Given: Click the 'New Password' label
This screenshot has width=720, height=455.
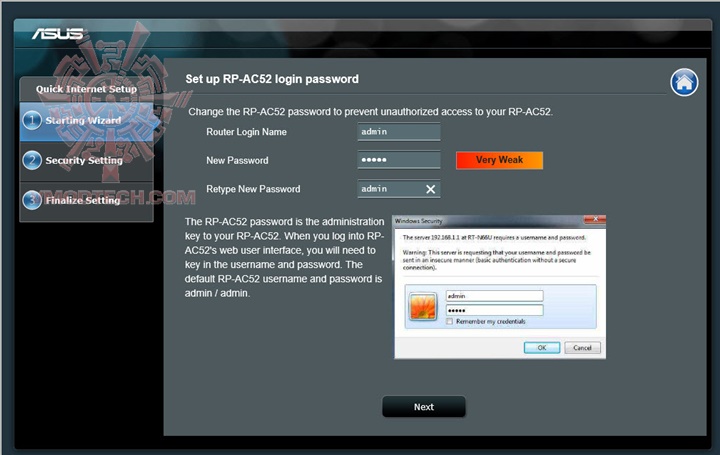Looking at the screenshot, I should [x=237, y=160].
